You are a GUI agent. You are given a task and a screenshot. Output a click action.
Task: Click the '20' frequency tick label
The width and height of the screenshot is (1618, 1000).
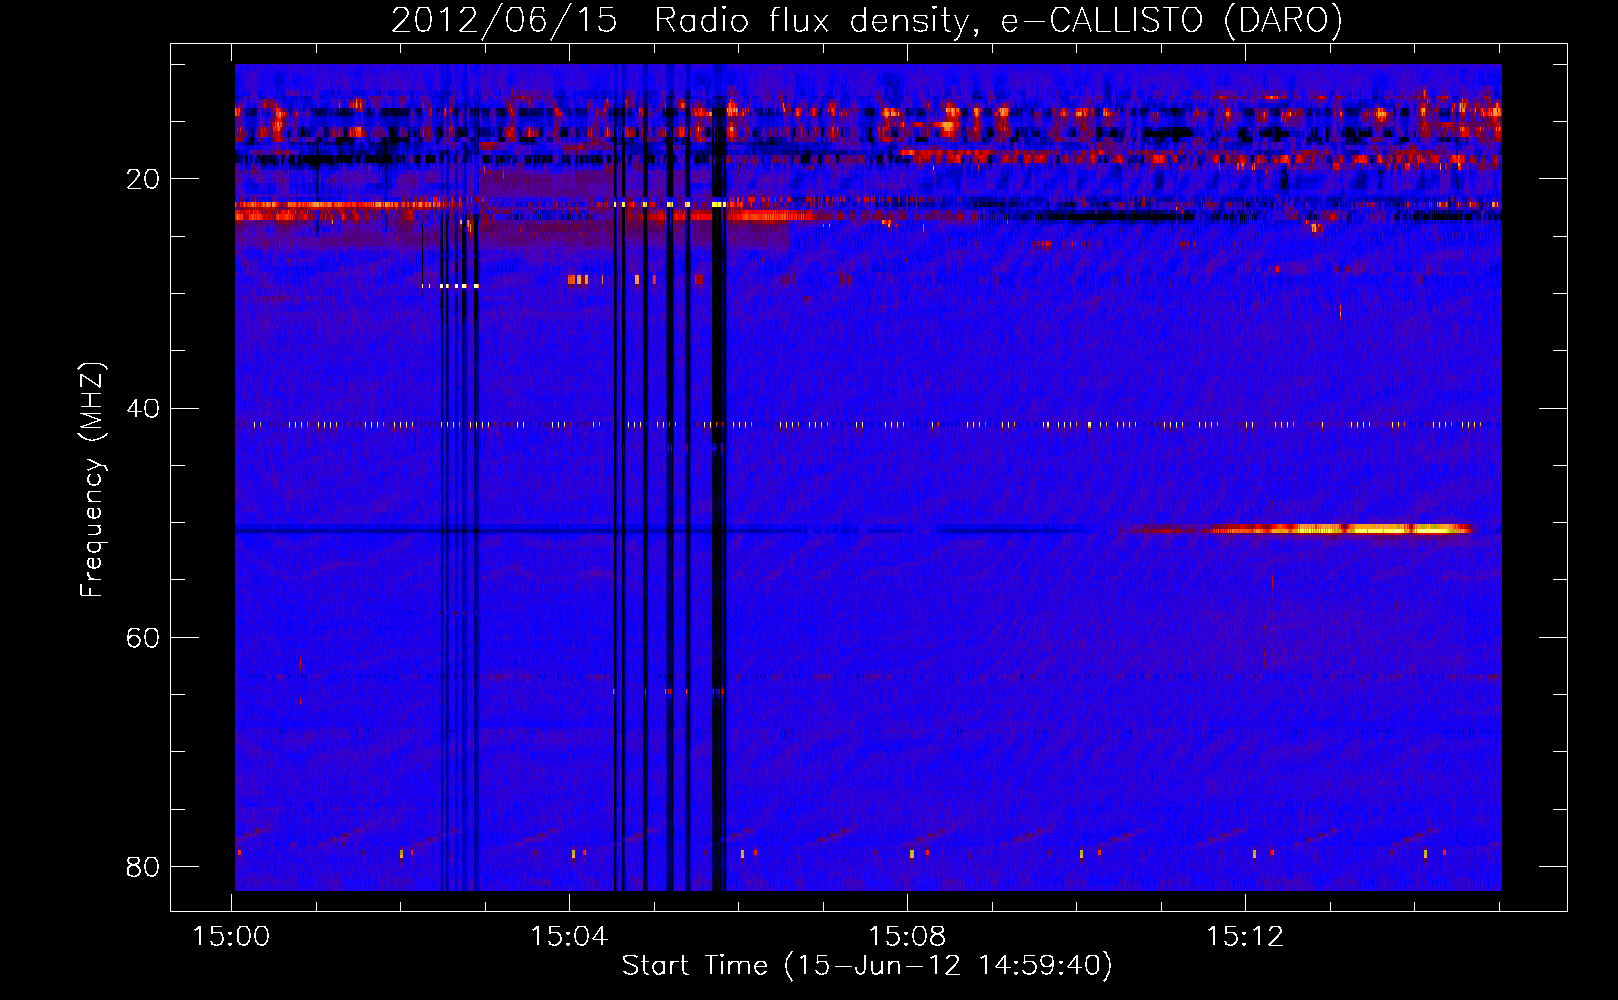[x=143, y=179]
